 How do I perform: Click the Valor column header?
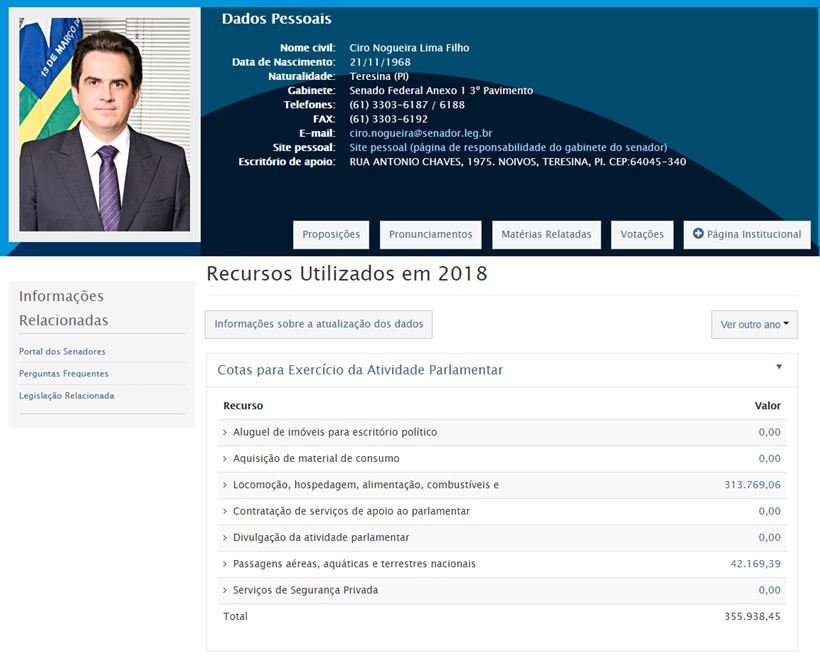pyautogui.click(x=768, y=406)
